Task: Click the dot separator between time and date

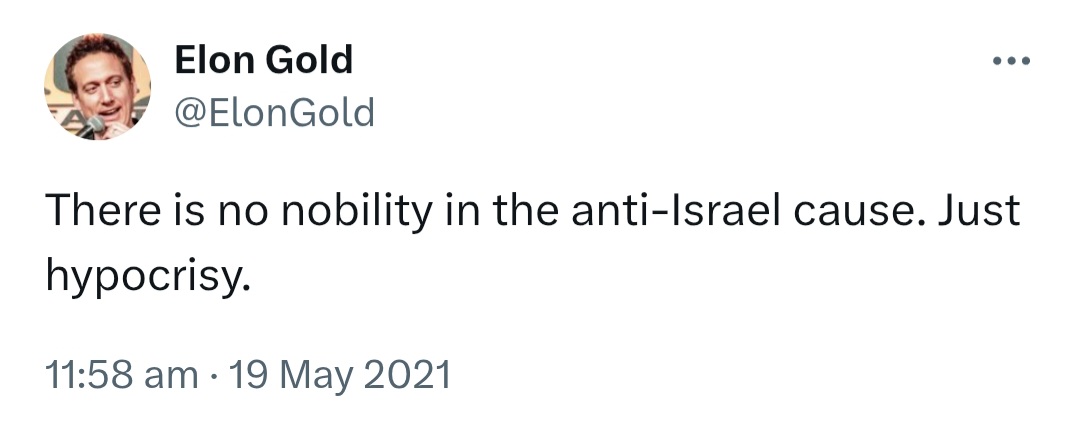Action: coord(214,377)
